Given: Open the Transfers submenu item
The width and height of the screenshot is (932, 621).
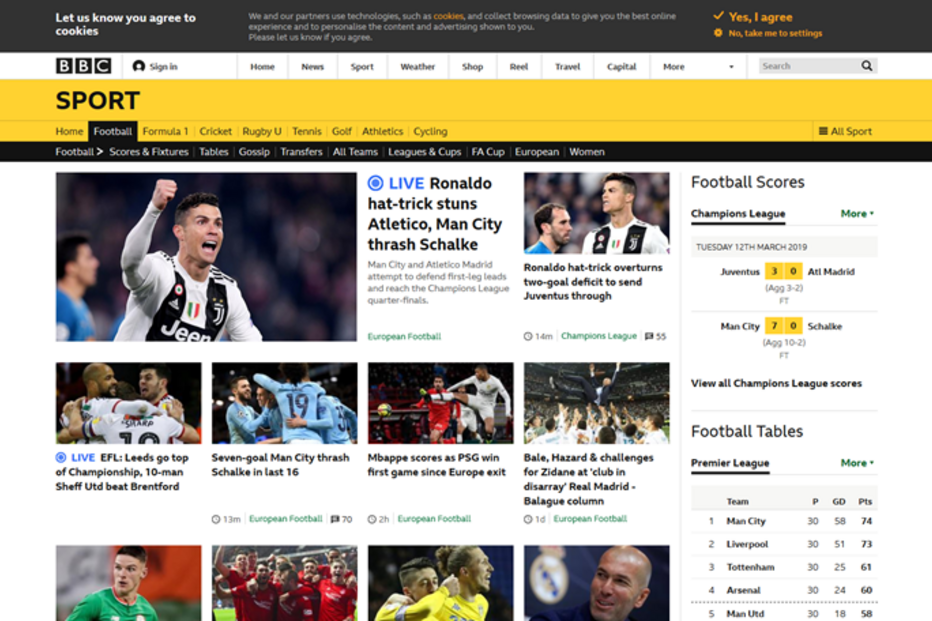Looking at the screenshot, I should click(301, 152).
